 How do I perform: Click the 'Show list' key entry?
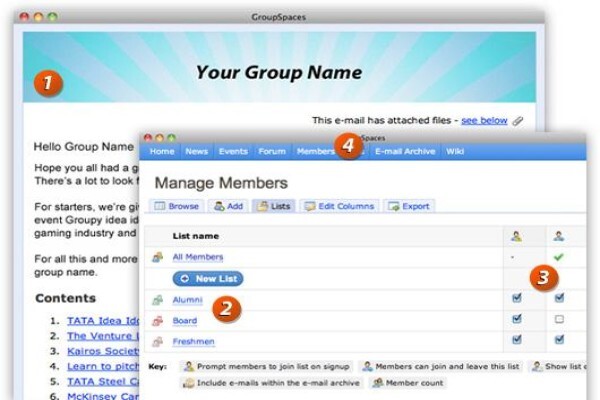point(557,367)
